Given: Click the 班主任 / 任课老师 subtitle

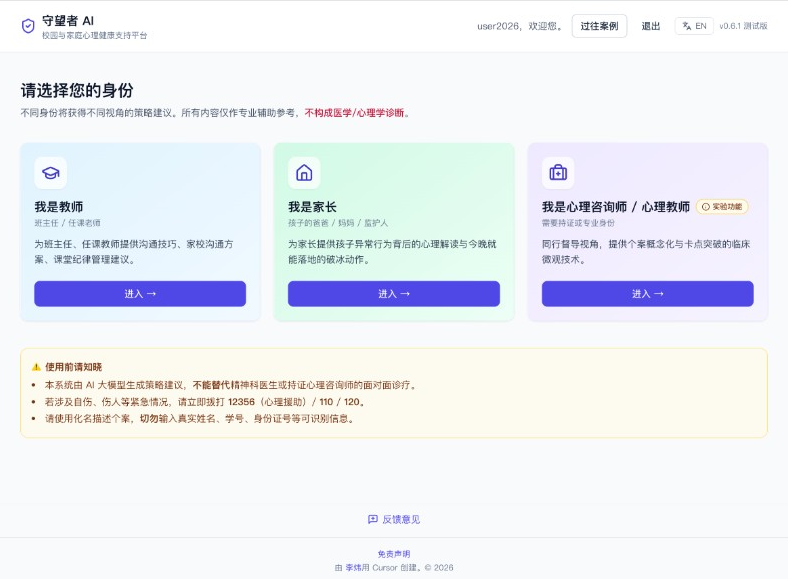Looking at the screenshot, I should (67, 223).
